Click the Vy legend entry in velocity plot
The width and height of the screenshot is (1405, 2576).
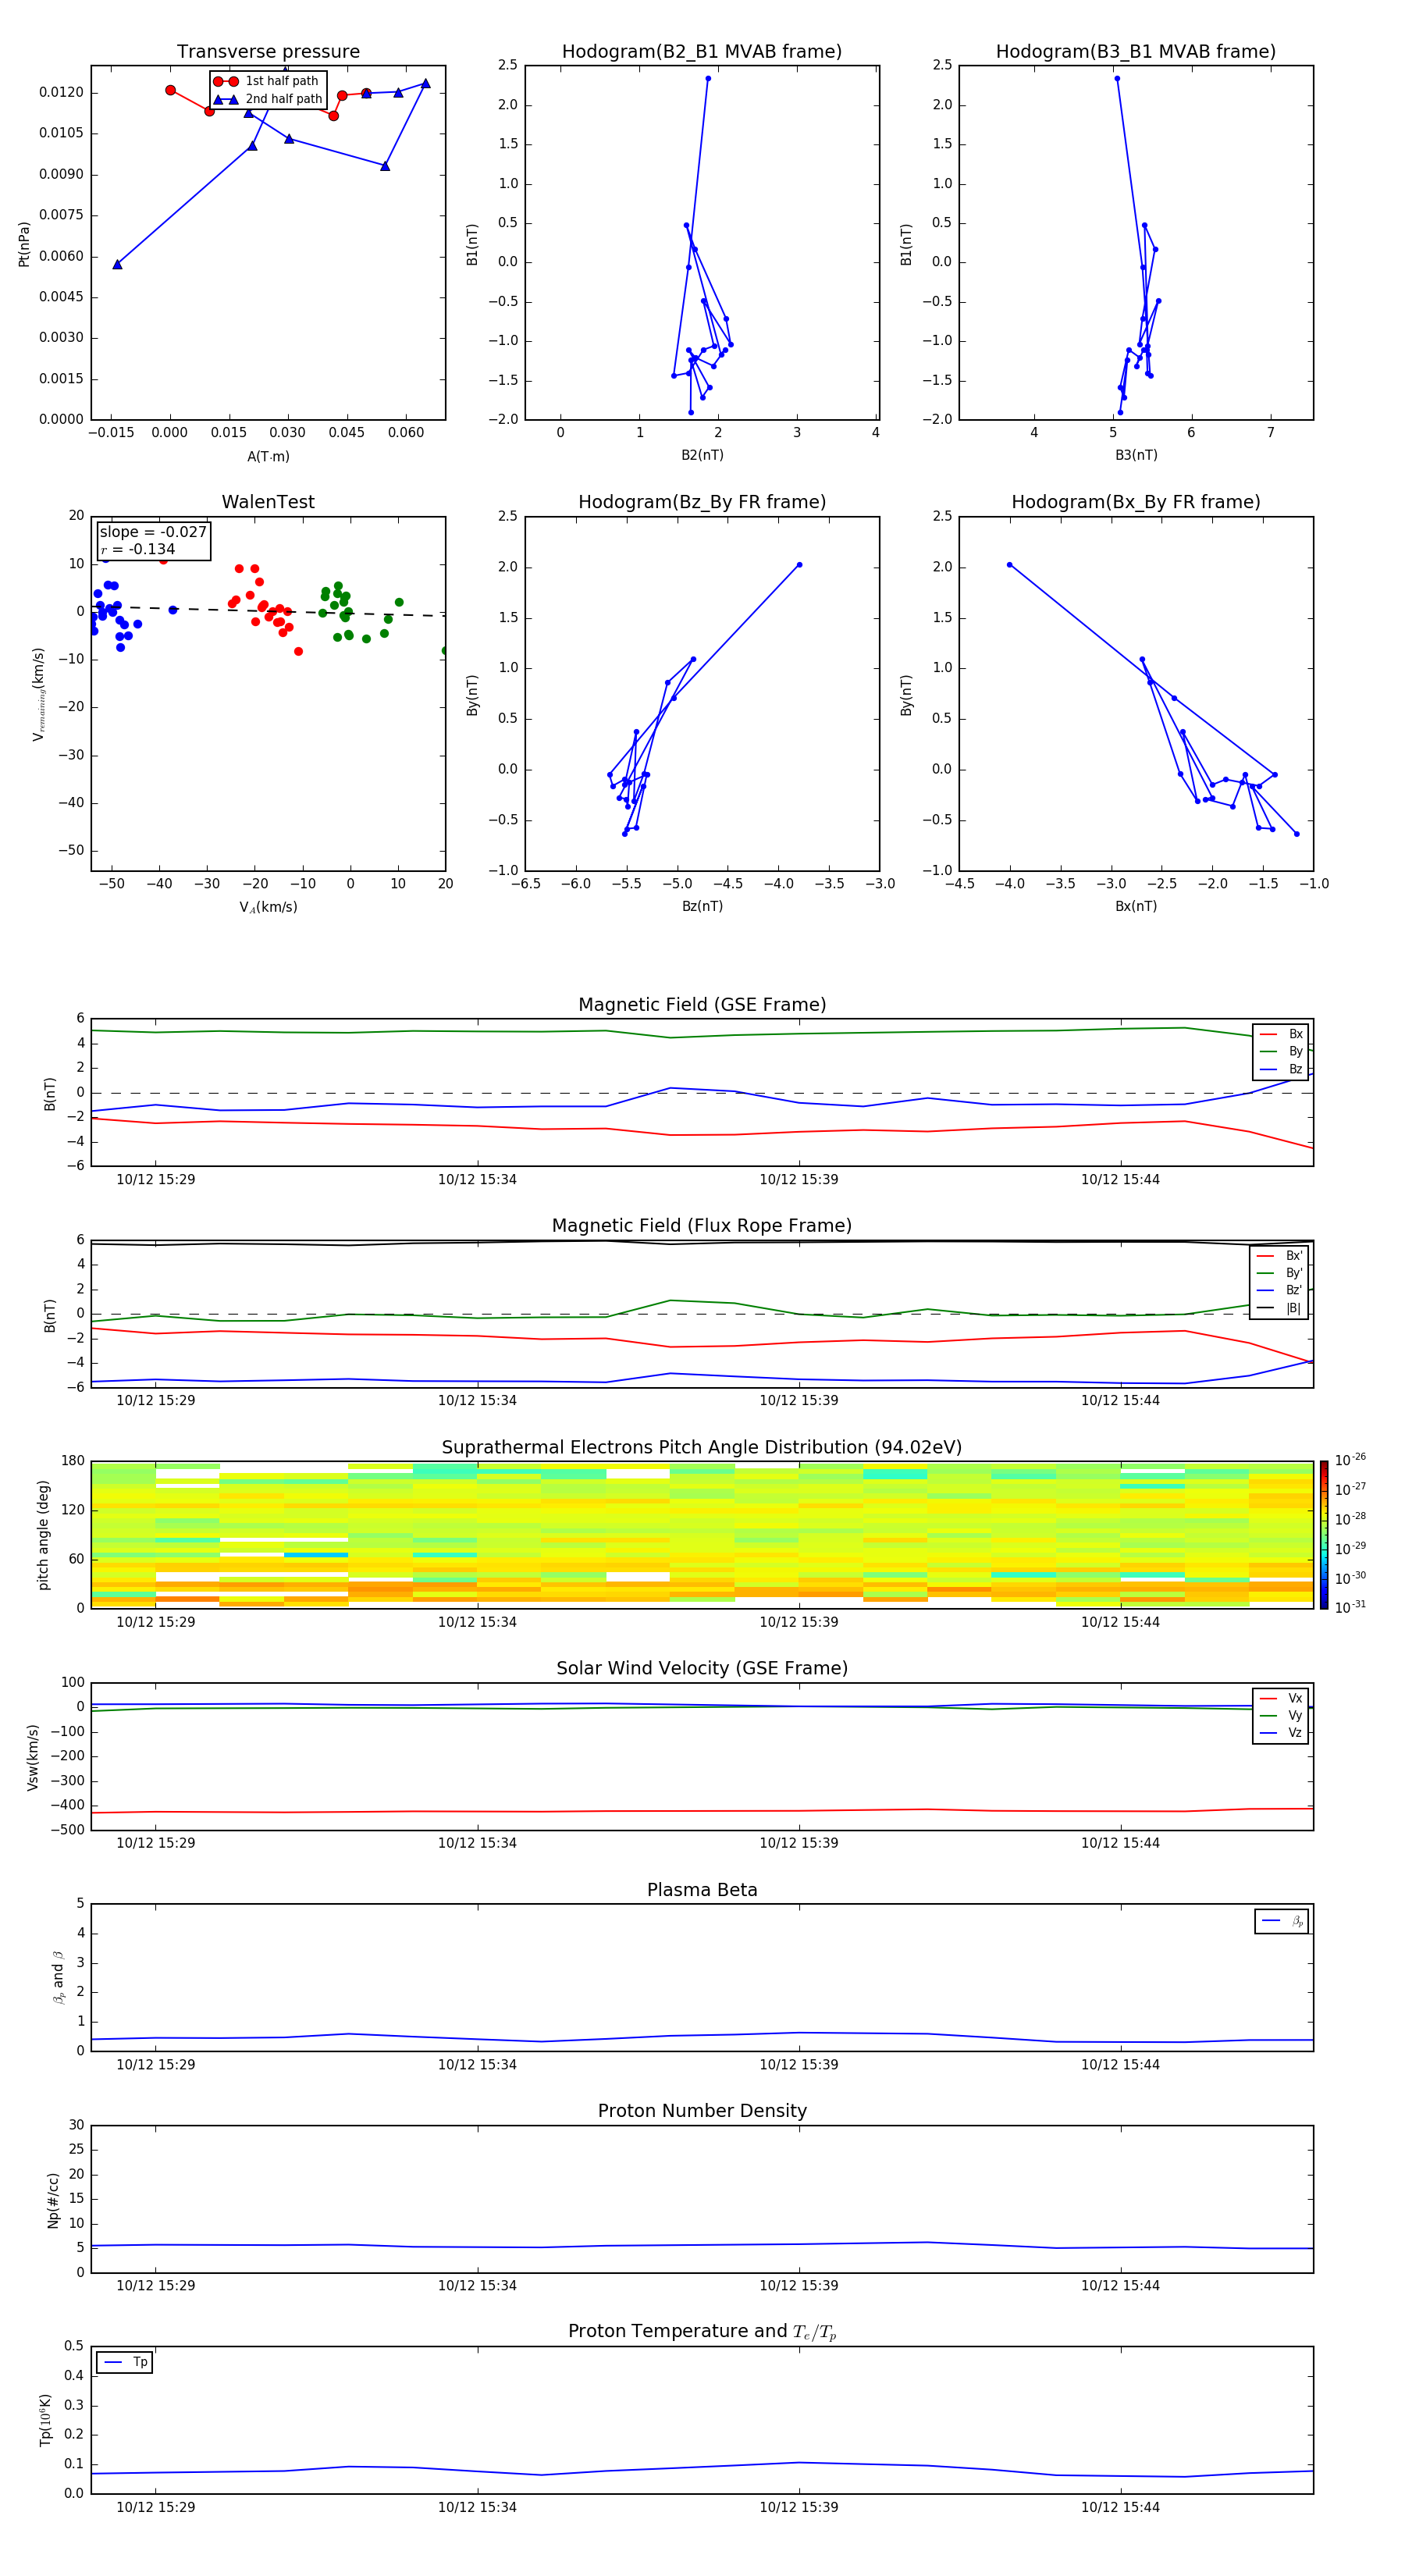pyautogui.click(x=1281, y=1715)
